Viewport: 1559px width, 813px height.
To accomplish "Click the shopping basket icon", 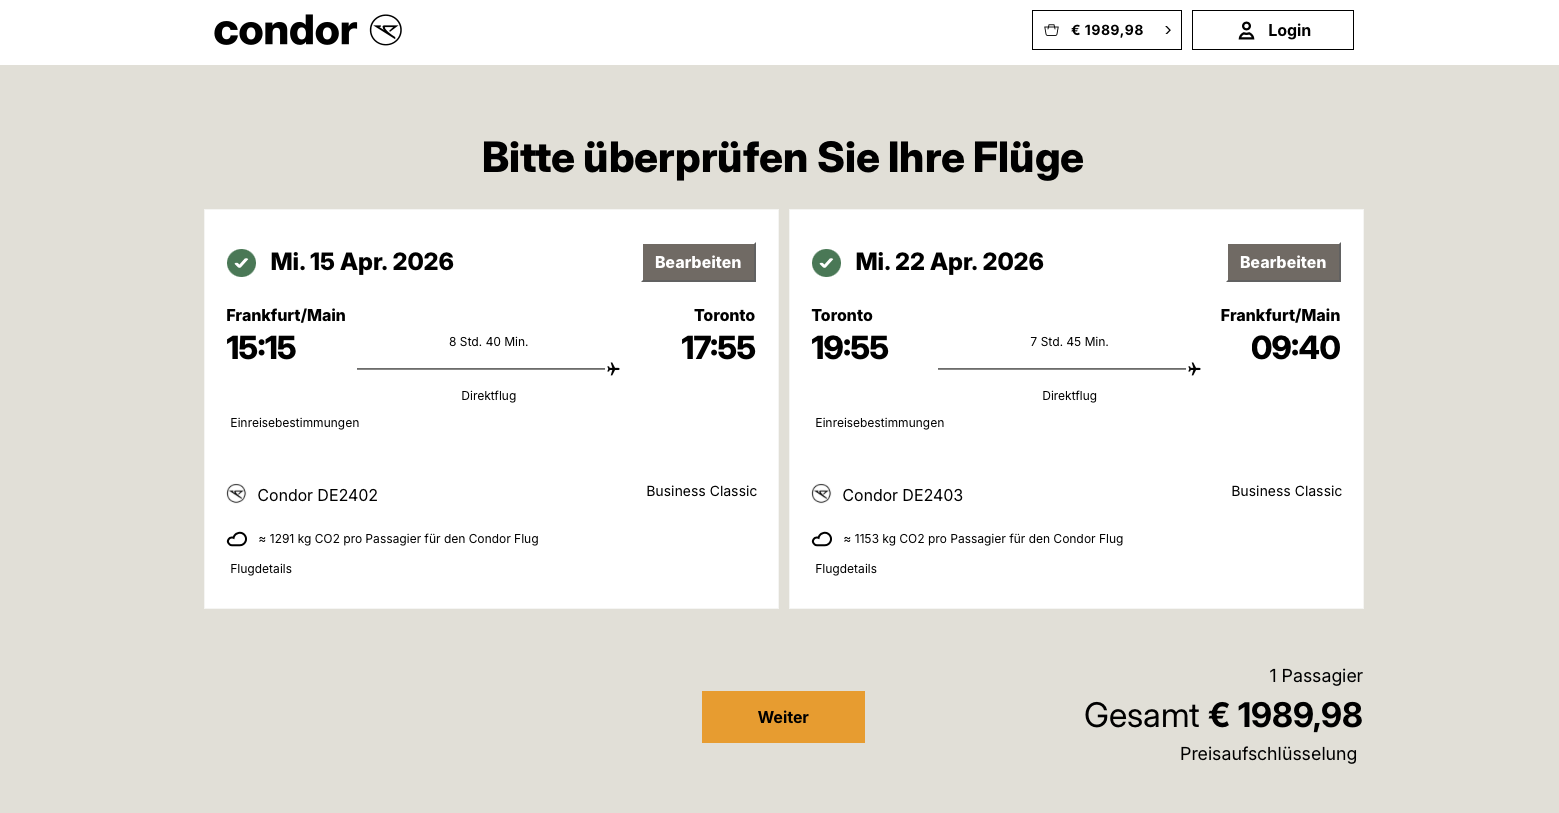I will click(1051, 30).
